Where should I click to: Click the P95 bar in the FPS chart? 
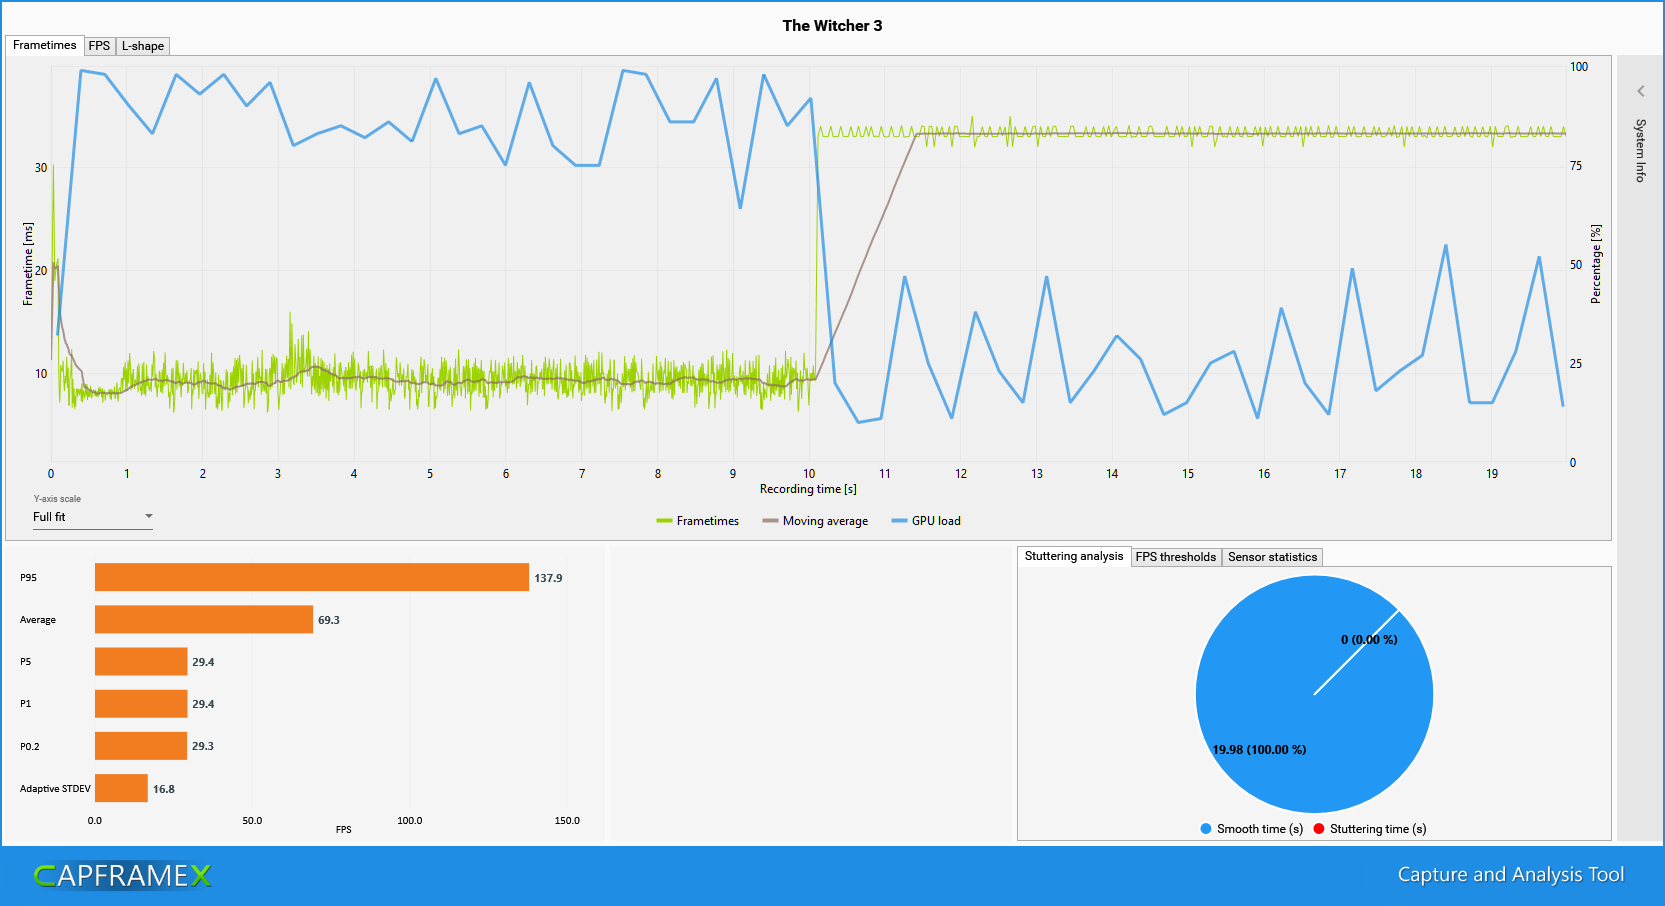coord(310,577)
